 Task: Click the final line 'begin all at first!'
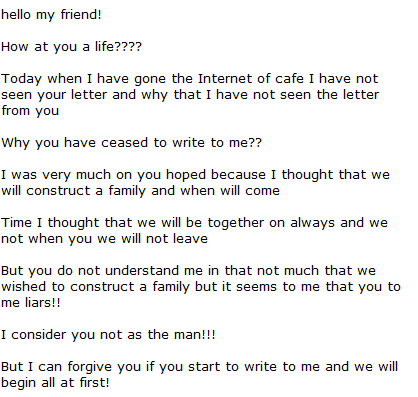pyautogui.click(x=55, y=383)
